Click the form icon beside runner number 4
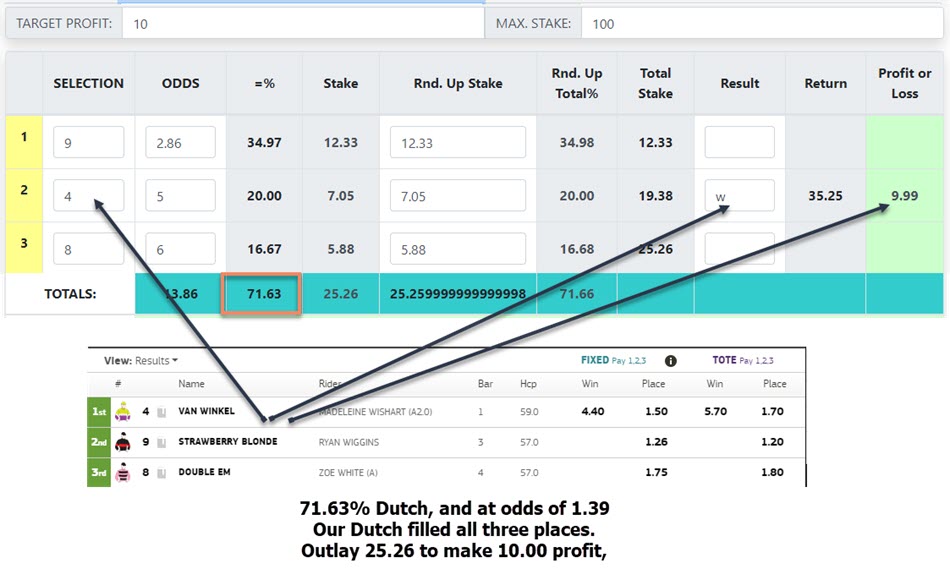Viewport: 950px width, 569px height. [x=160, y=411]
